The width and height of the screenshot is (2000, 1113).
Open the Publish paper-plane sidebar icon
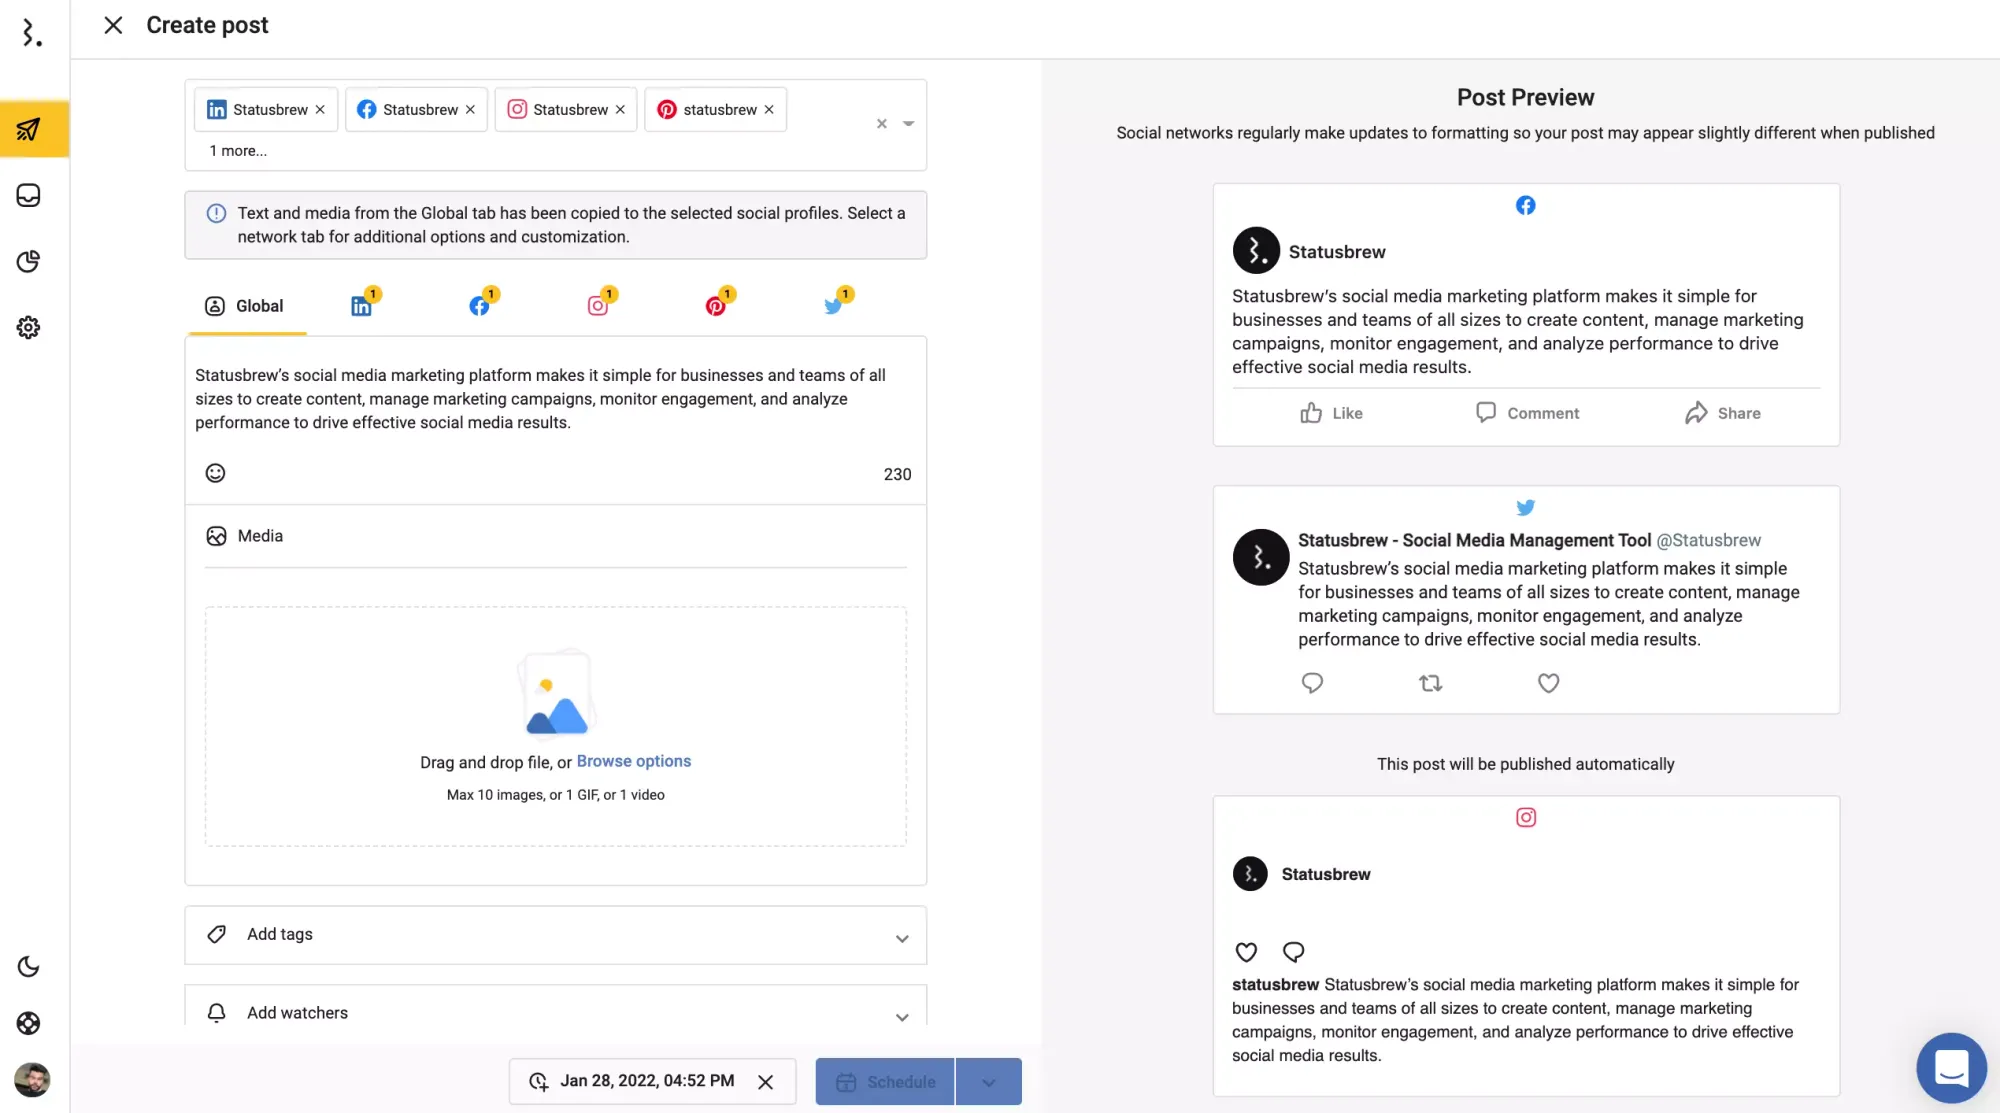(29, 129)
